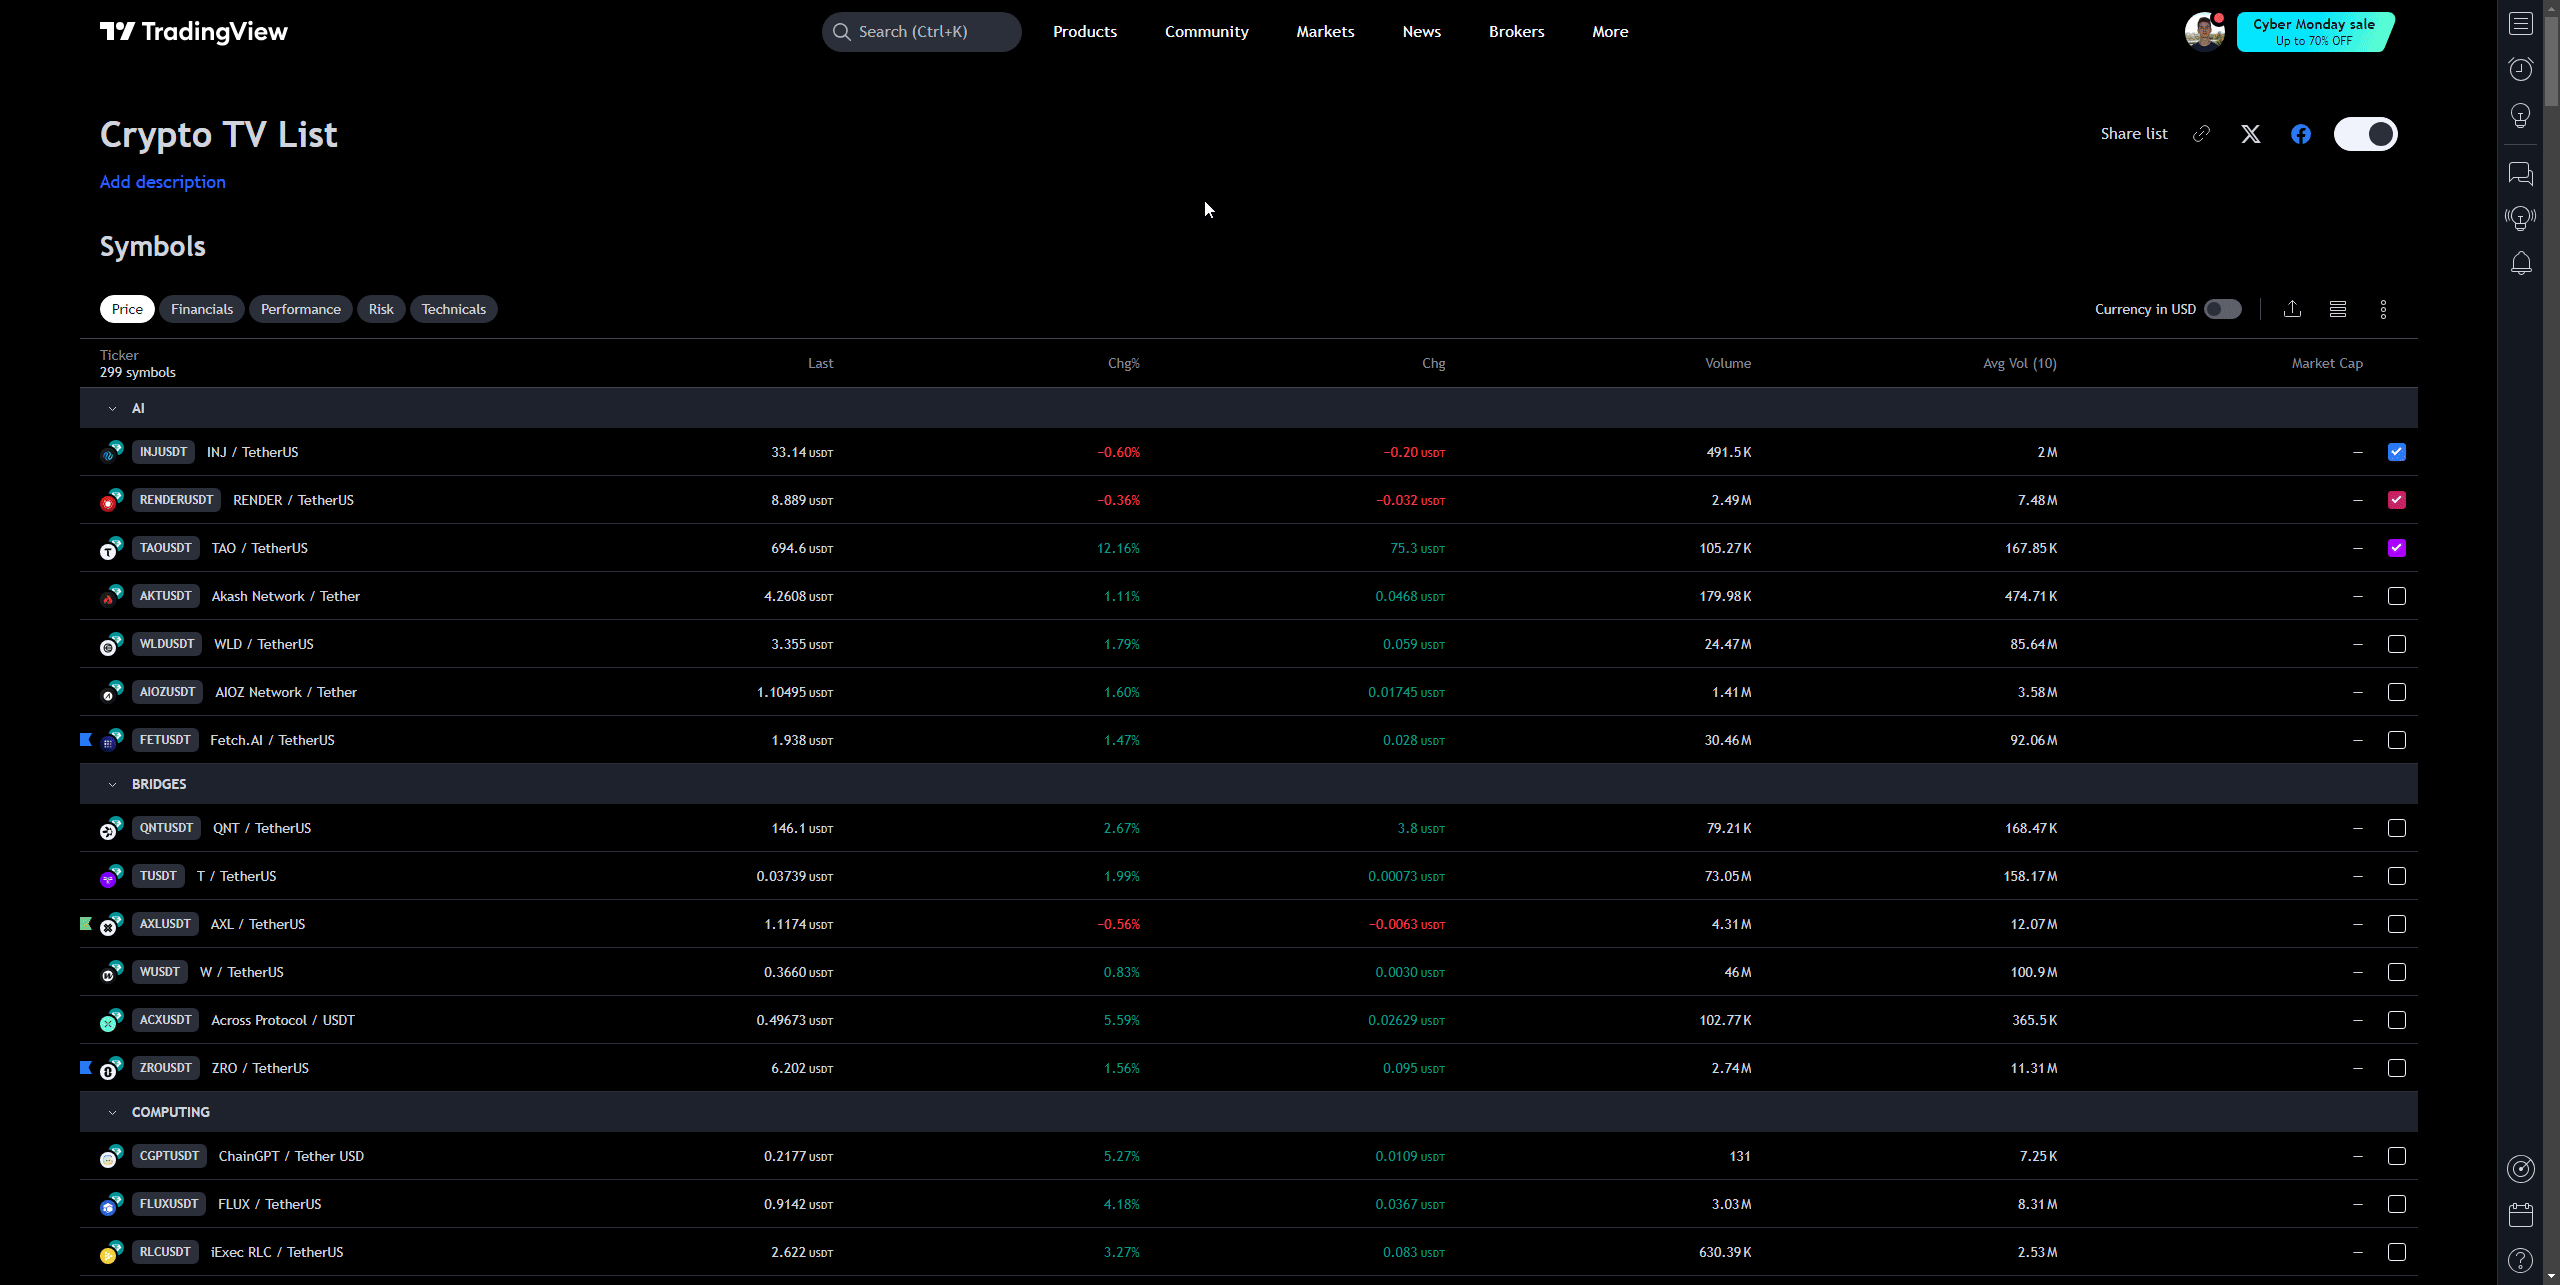Switch to the Financials tab
The width and height of the screenshot is (2560, 1285).
pos(202,309)
